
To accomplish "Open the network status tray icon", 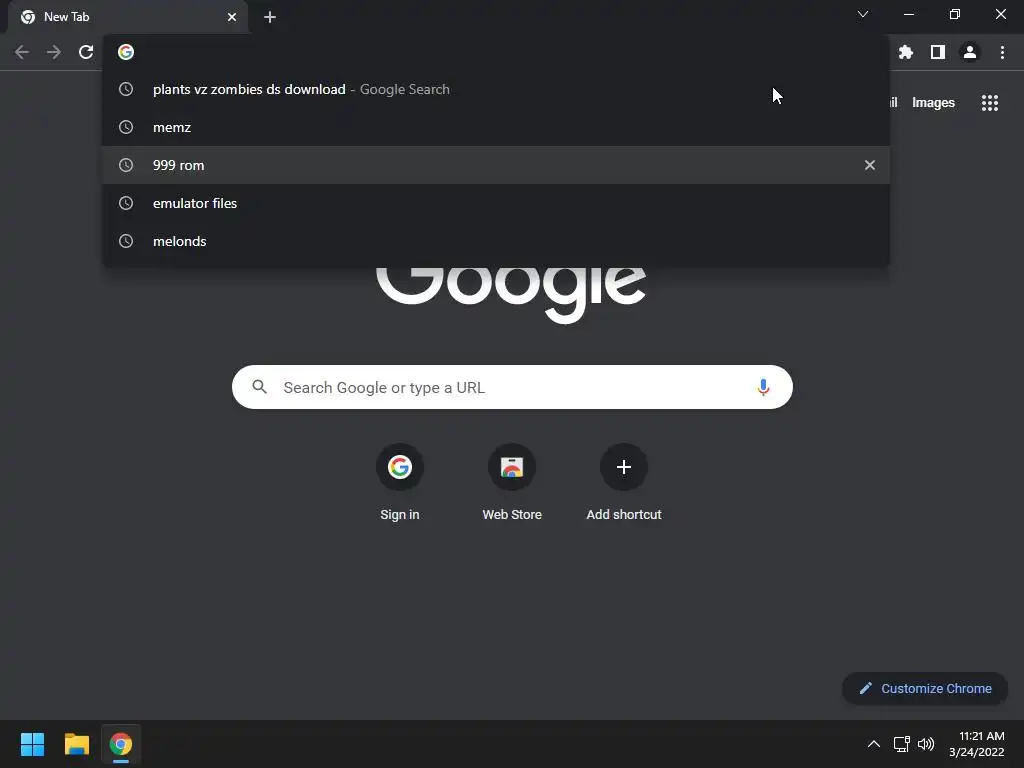I will pos(902,744).
